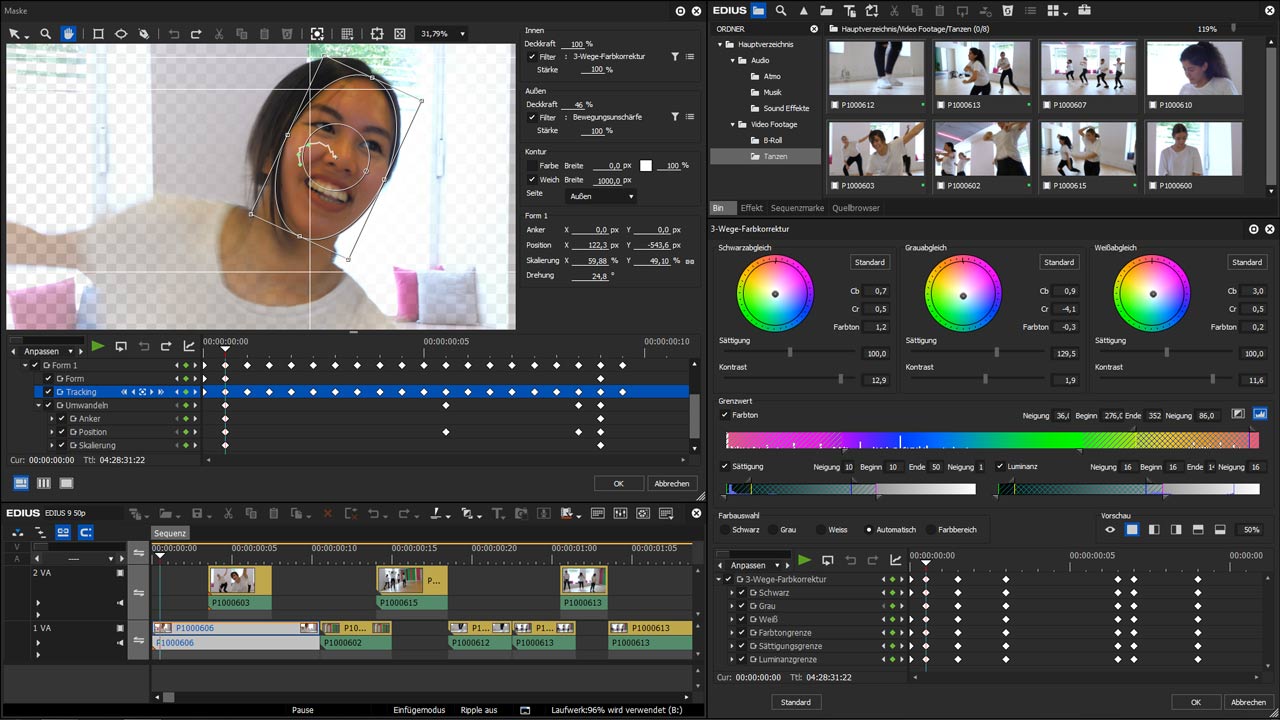
Task: Click the search icon in the EDIUS bin toolbar
Action: [781, 11]
